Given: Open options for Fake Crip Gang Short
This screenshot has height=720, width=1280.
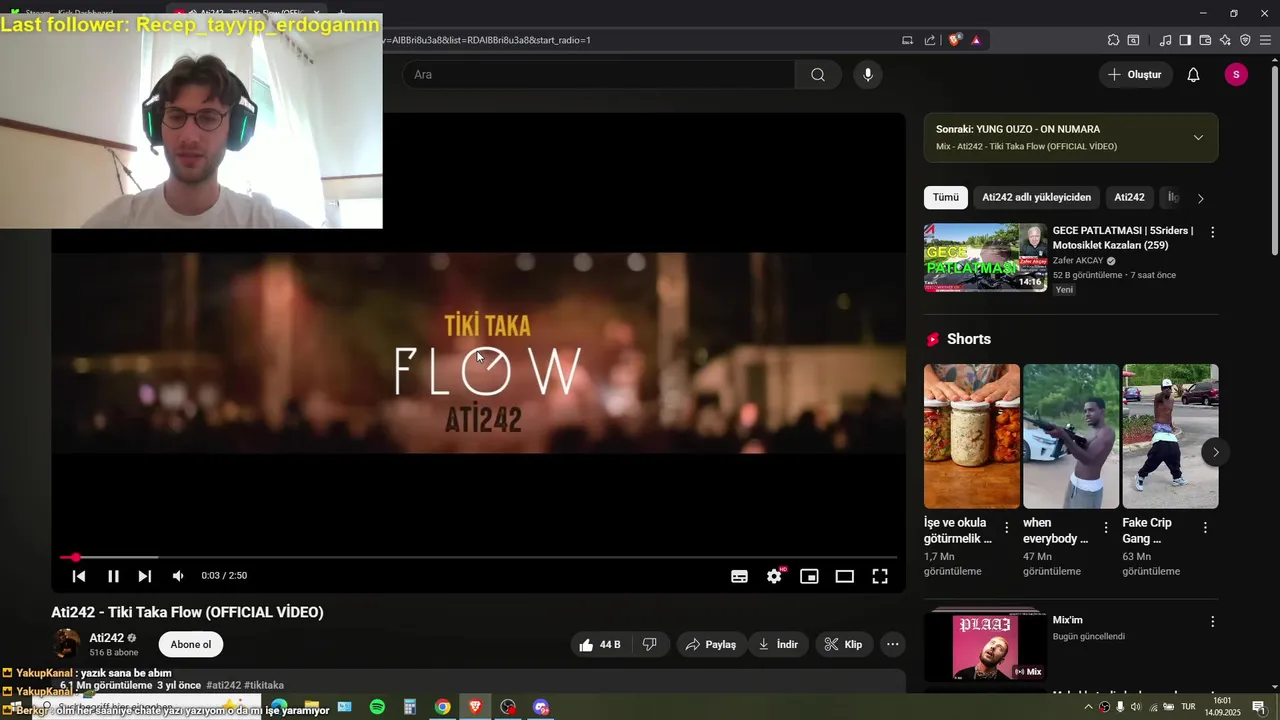Looking at the screenshot, I should coord(1205,528).
